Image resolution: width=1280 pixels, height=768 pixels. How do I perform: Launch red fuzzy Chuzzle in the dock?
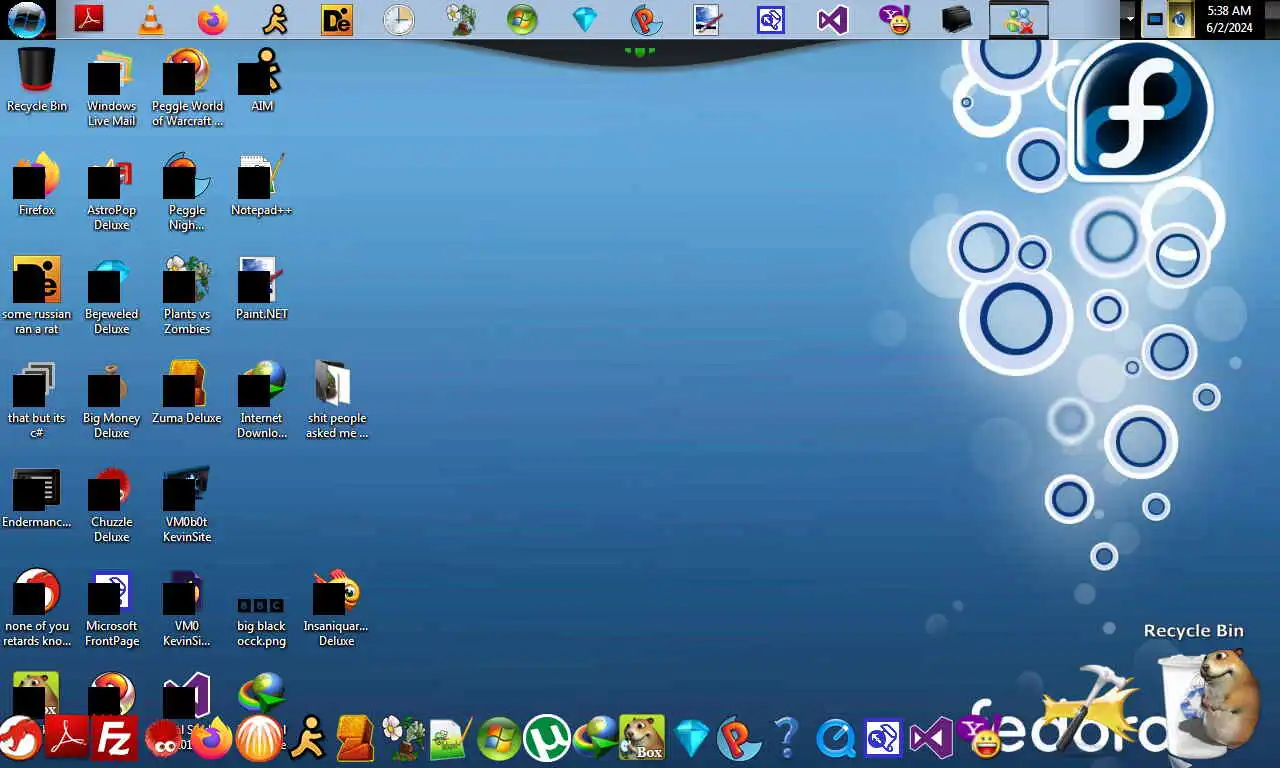(x=163, y=740)
